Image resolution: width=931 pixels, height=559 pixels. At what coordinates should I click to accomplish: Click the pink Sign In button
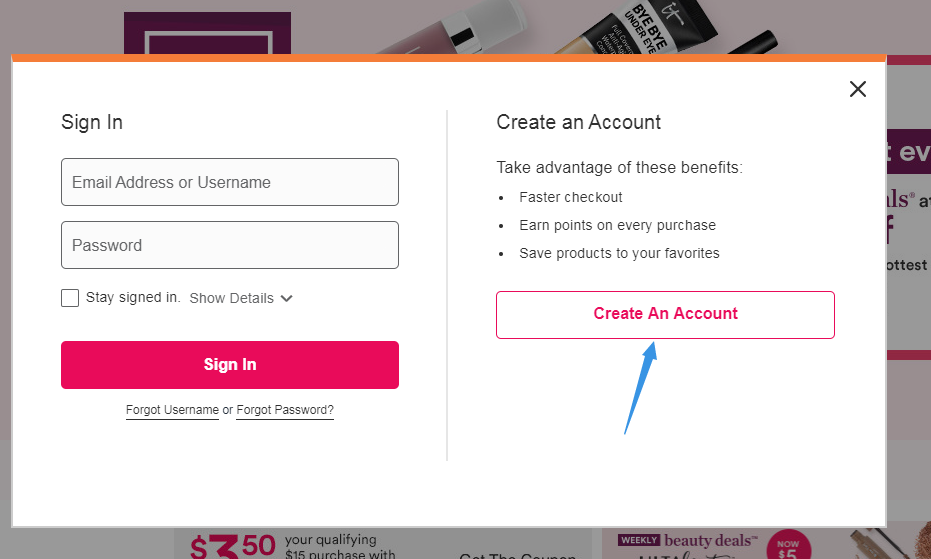[x=230, y=365]
